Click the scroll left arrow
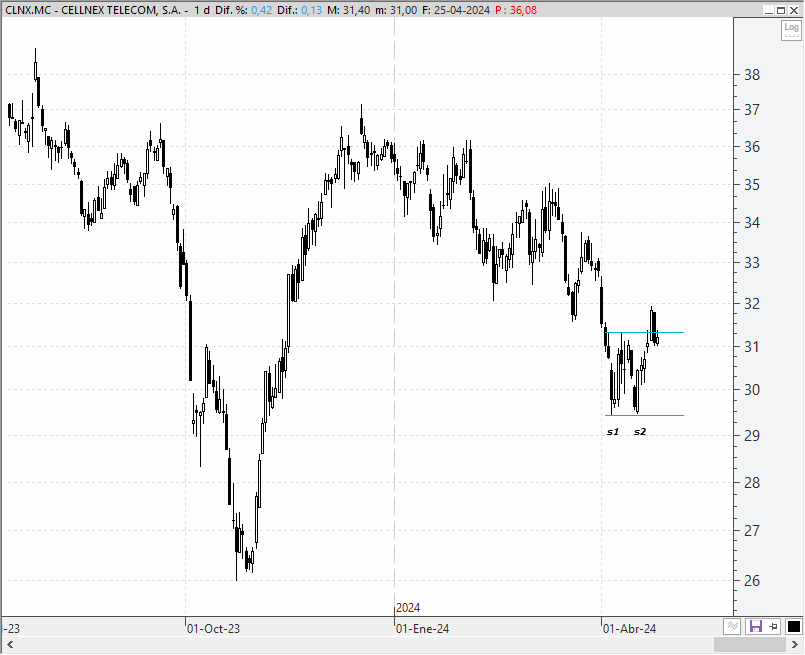Screen dimensions: 805x655 pyautogui.click(x=10, y=644)
